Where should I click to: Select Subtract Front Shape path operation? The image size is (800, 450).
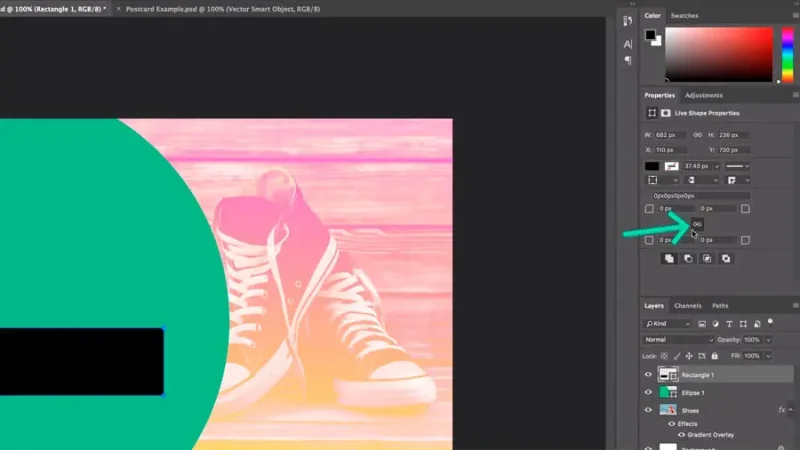point(688,259)
